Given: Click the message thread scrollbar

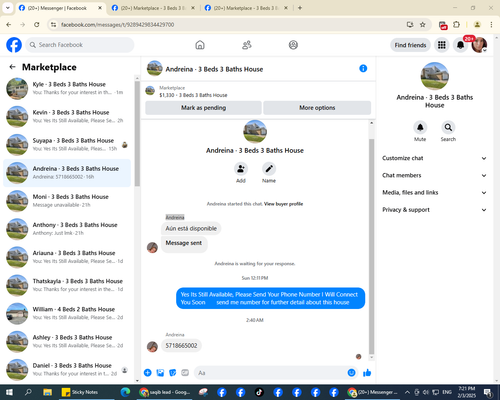Looking at the screenshot, I should pos(372,247).
